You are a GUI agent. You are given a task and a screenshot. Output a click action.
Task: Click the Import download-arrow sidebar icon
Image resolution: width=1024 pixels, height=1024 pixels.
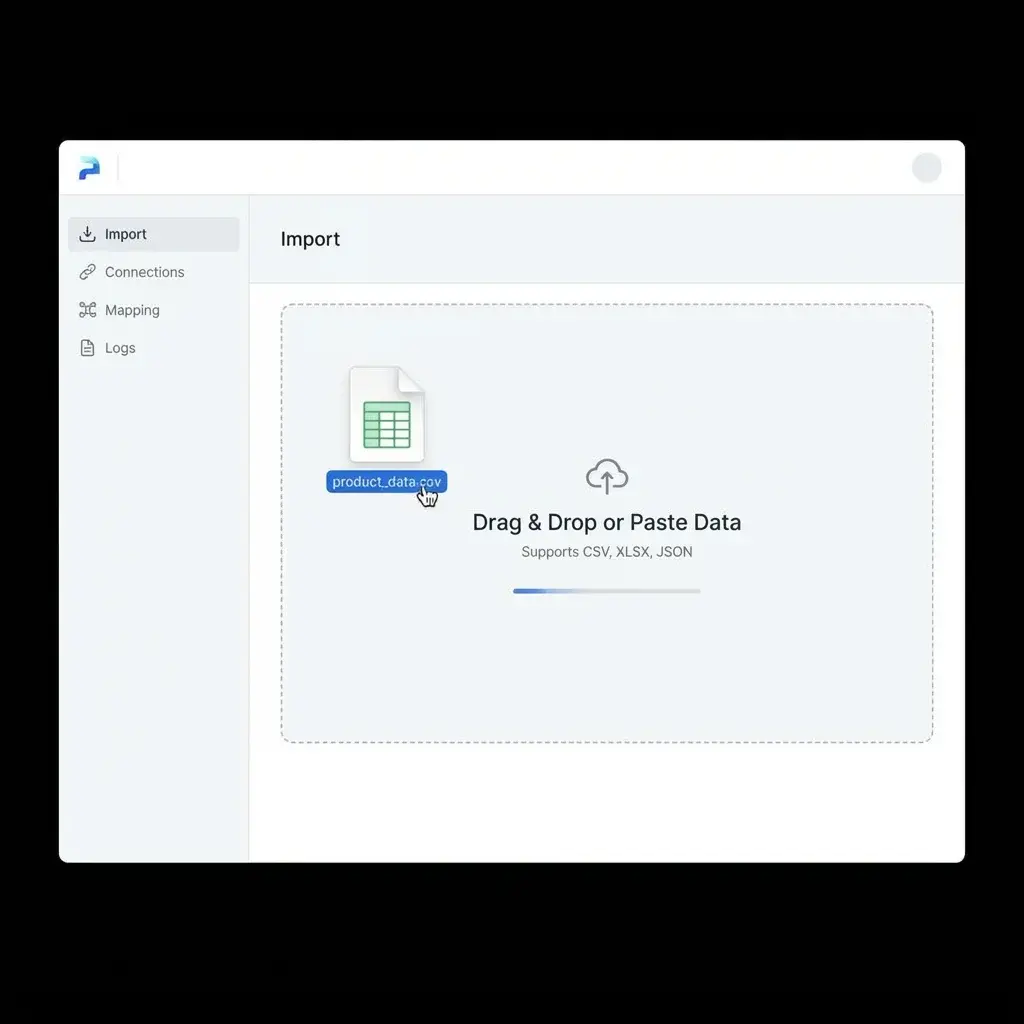pyautogui.click(x=87, y=234)
